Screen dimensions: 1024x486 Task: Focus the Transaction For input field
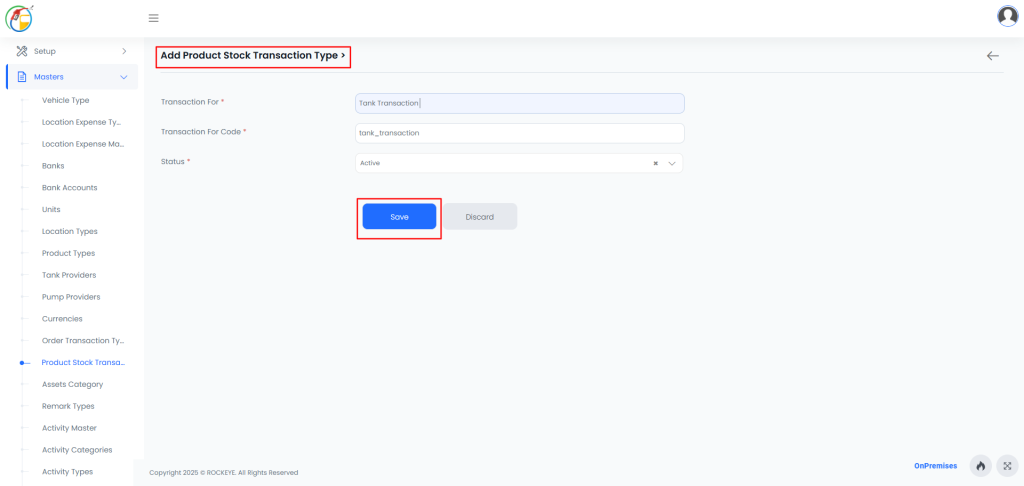pos(519,103)
